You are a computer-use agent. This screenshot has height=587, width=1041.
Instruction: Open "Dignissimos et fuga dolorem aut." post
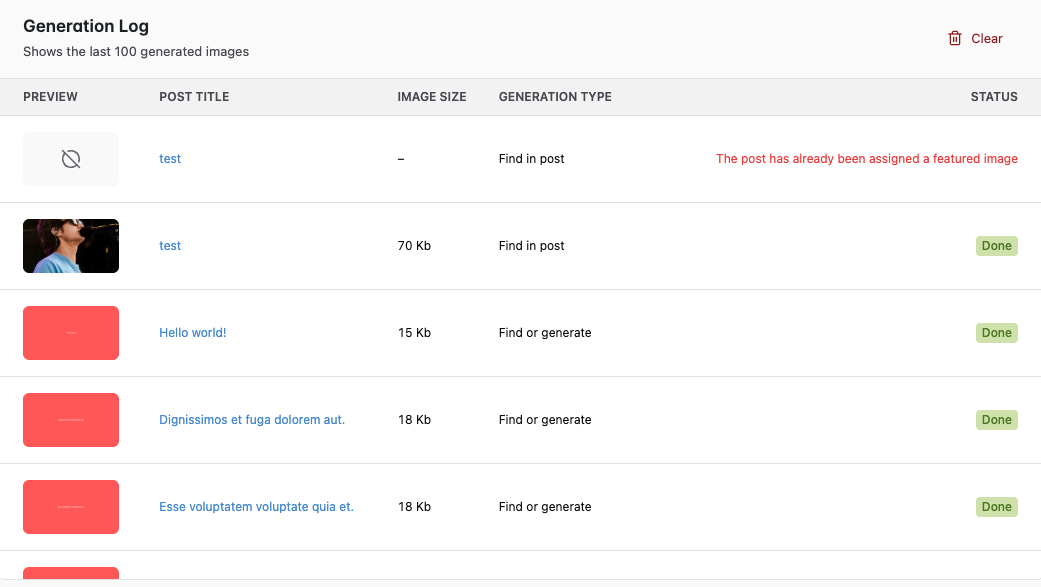[x=252, y=420]
